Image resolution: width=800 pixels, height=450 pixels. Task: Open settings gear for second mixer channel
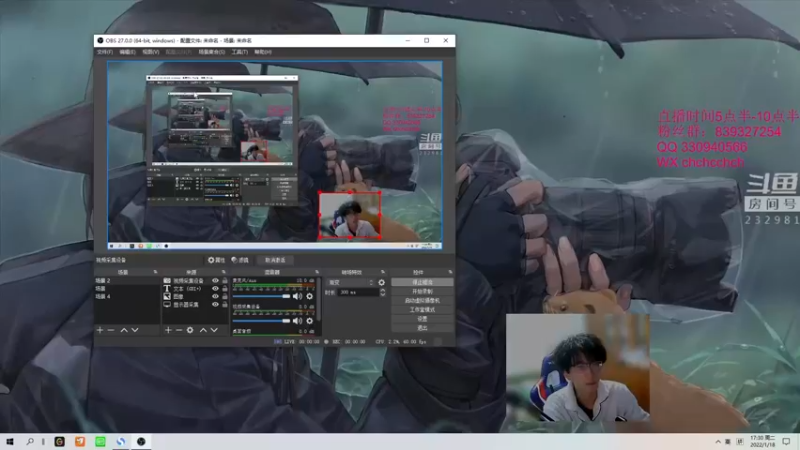309,321
